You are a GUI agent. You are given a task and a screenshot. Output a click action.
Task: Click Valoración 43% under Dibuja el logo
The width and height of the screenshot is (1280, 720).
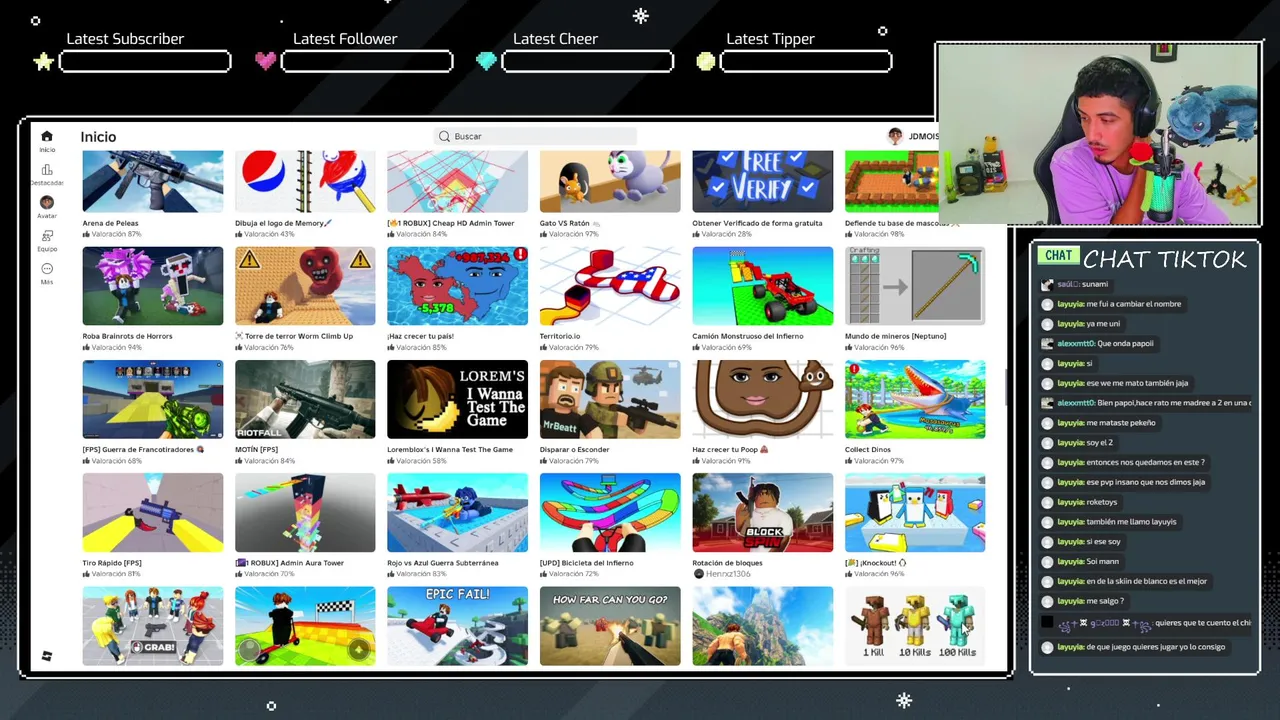coord(269,234)
